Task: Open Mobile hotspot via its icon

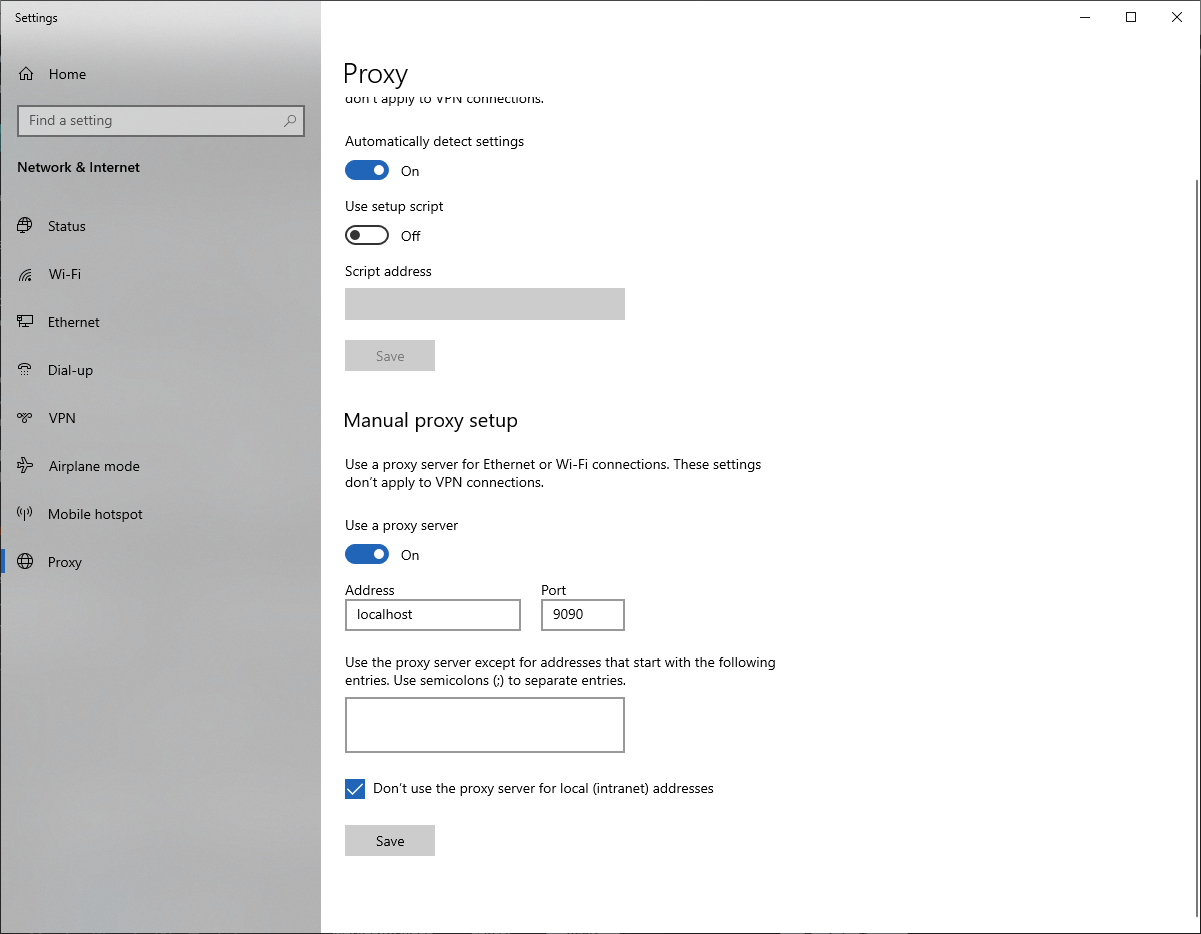Action: point(26,514)
